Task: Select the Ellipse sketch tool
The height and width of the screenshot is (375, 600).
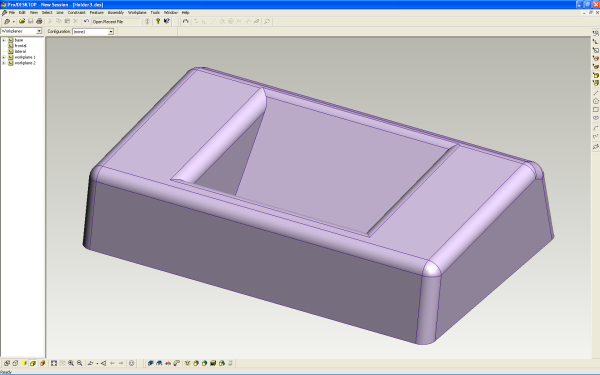Action: (x=595, y=118)
